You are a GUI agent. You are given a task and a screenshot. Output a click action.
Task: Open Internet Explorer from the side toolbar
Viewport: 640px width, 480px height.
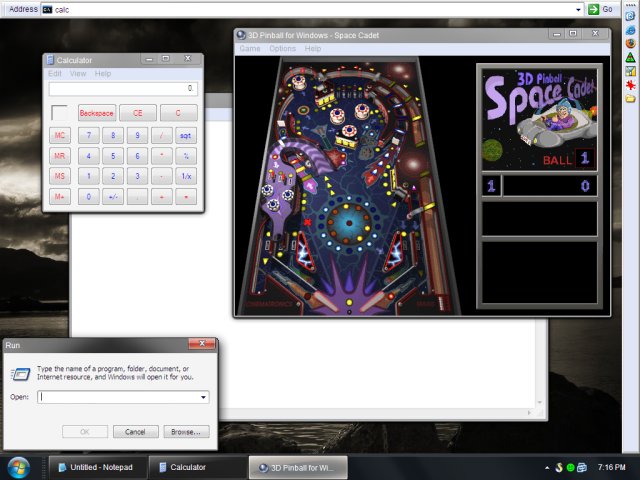tap(631, 29)
